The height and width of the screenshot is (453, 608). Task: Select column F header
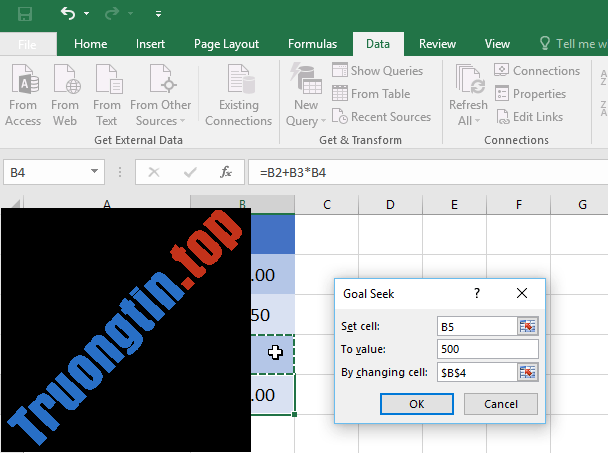[519, 204]
